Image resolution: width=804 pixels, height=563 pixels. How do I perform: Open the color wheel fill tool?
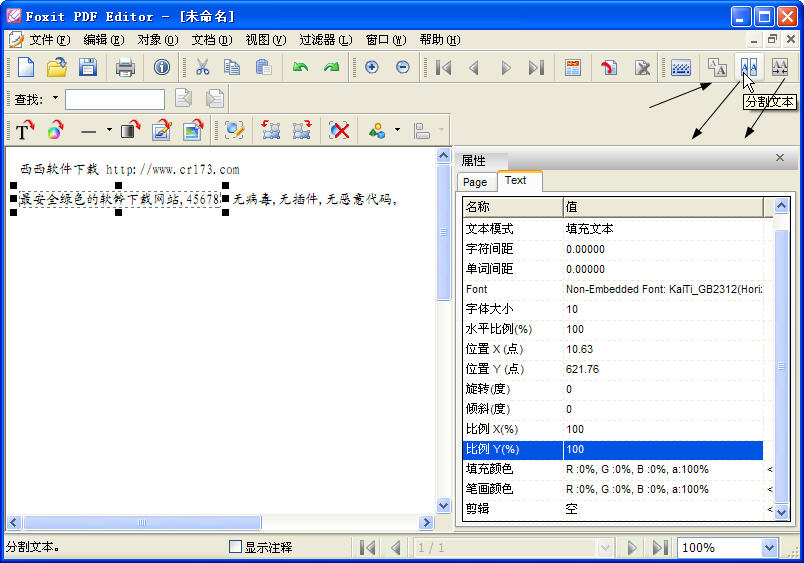[x=56, y=131]
